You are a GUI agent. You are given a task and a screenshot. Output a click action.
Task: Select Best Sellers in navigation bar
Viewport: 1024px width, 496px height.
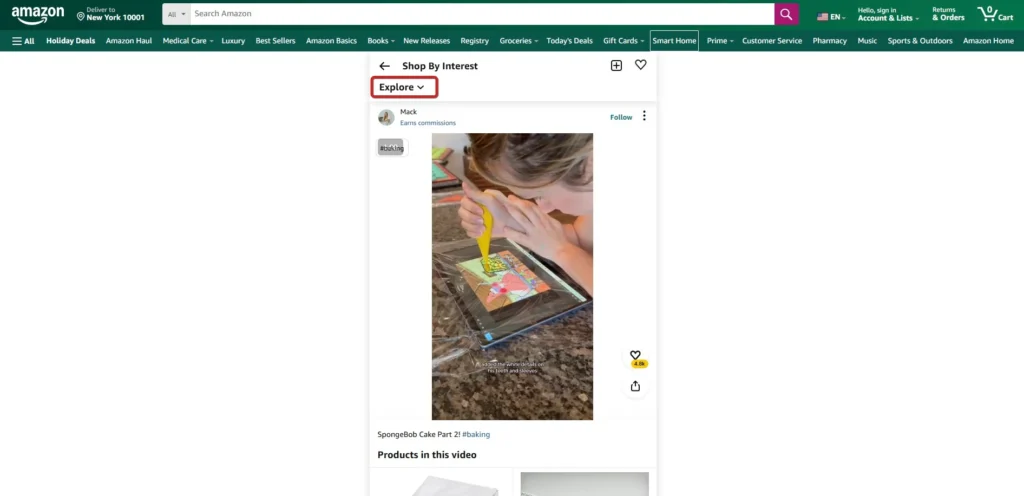(x=275, y=41)
